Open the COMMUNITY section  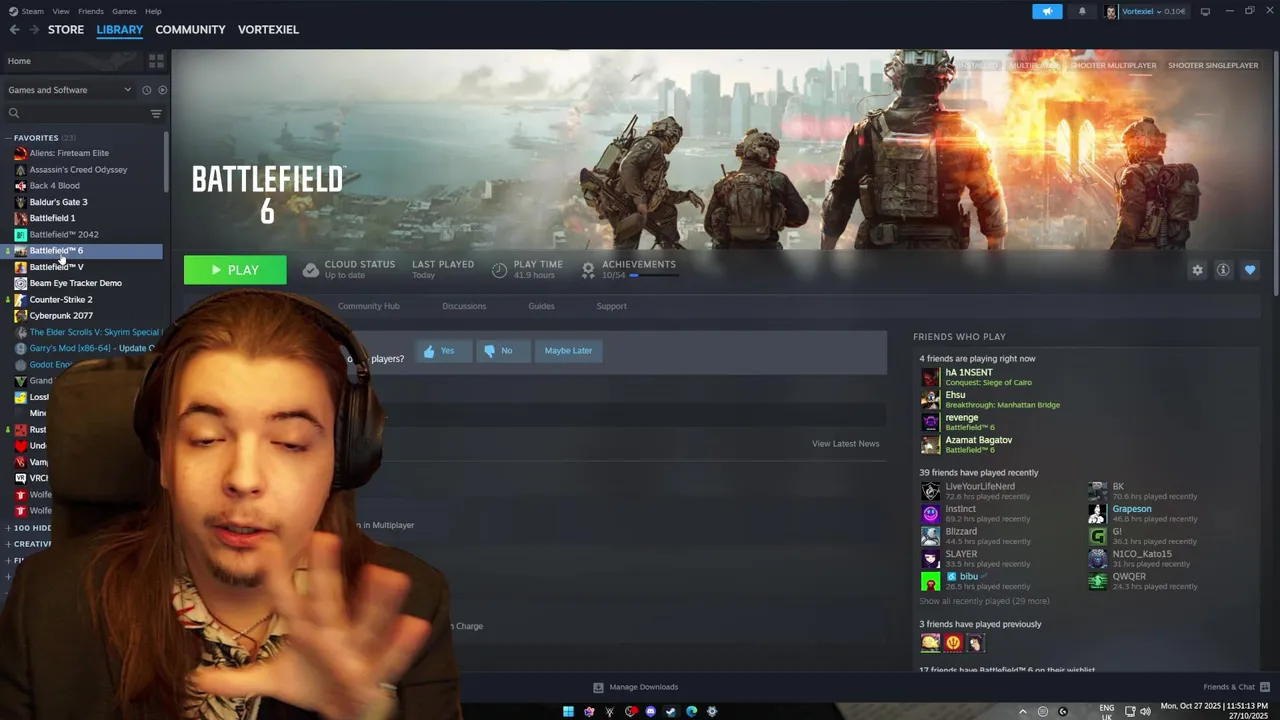tap(190, 29)
